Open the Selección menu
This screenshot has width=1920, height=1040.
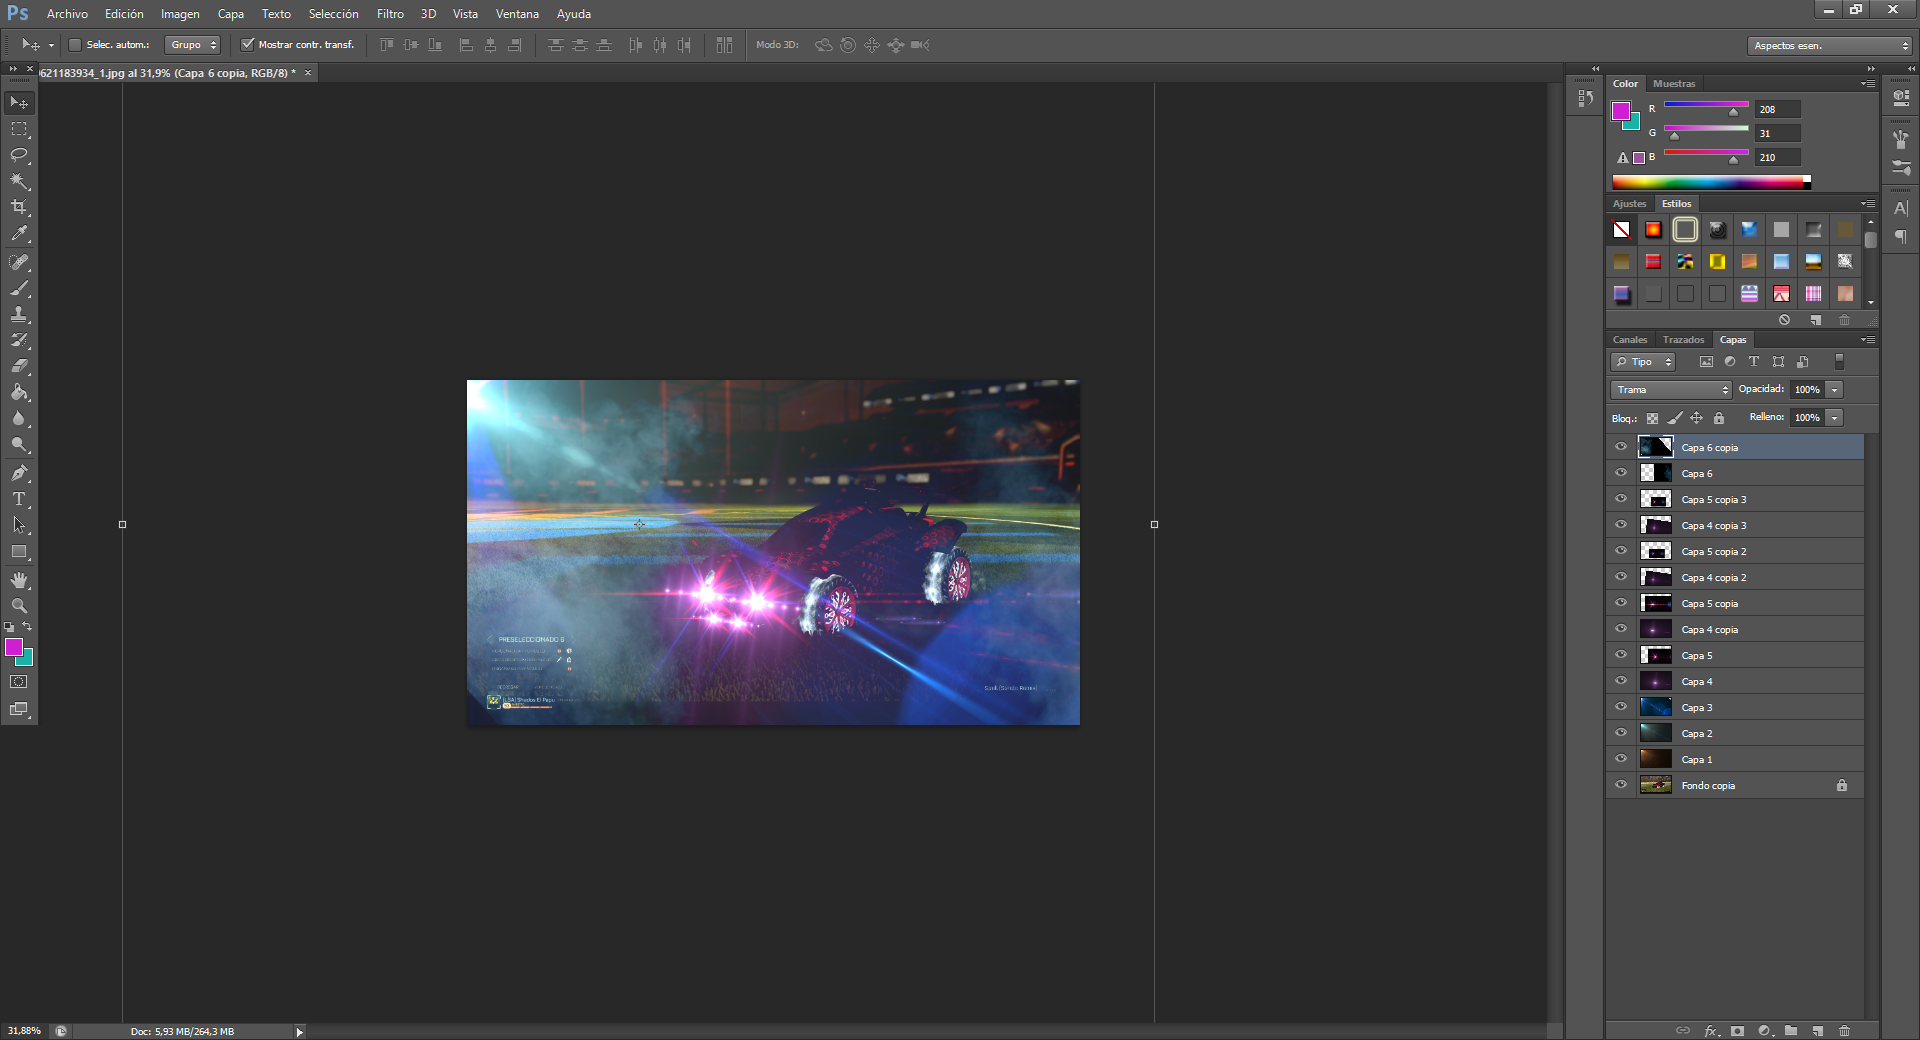click(x=333, y=14)
